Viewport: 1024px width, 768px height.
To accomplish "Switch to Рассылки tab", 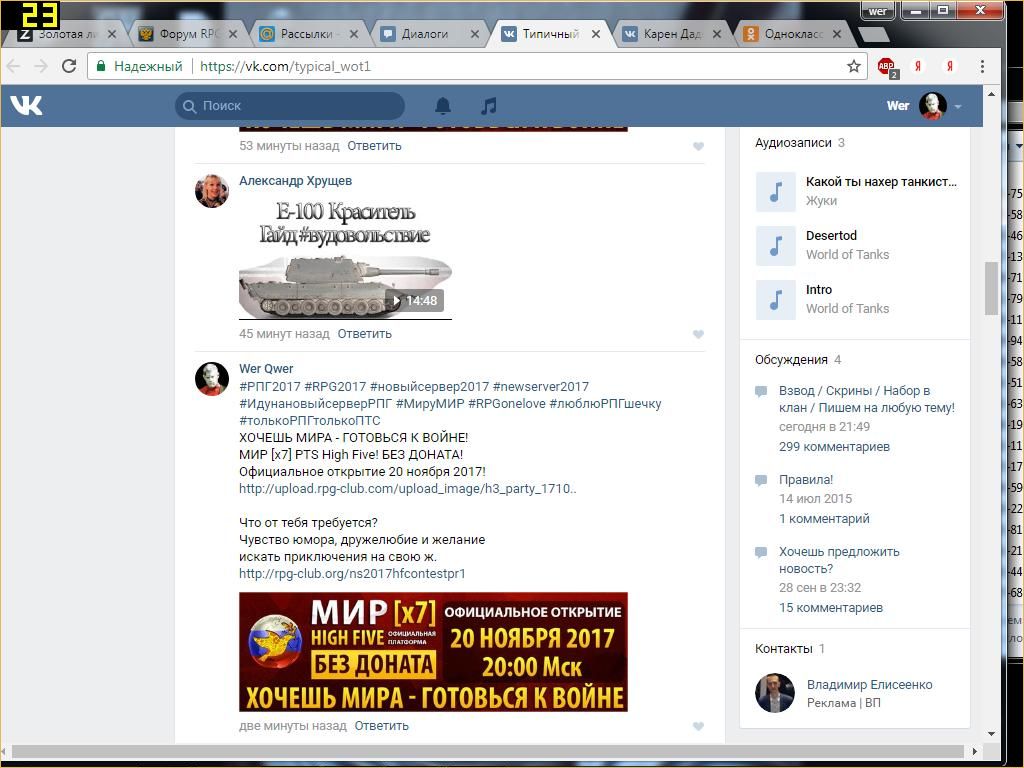I will click(310, 34).
